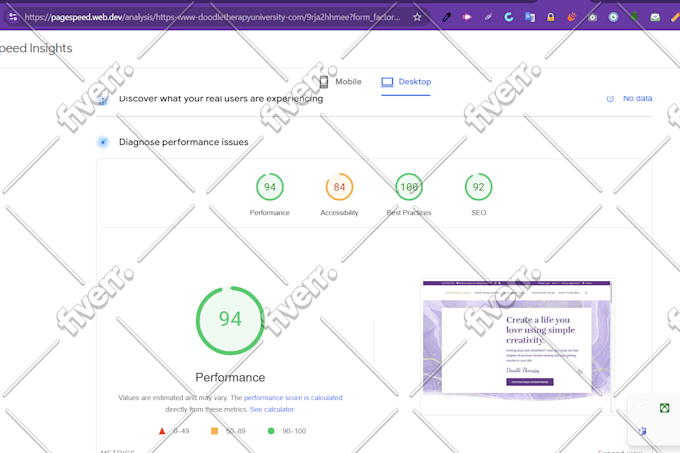Open the blue circular disc extension
Screen dimensions: 680x453
pos(613,17)
